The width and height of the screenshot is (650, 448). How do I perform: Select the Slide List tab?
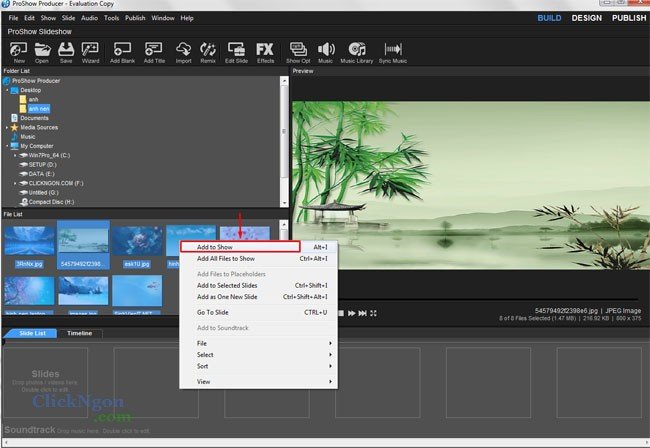click(x=32, y=333)
